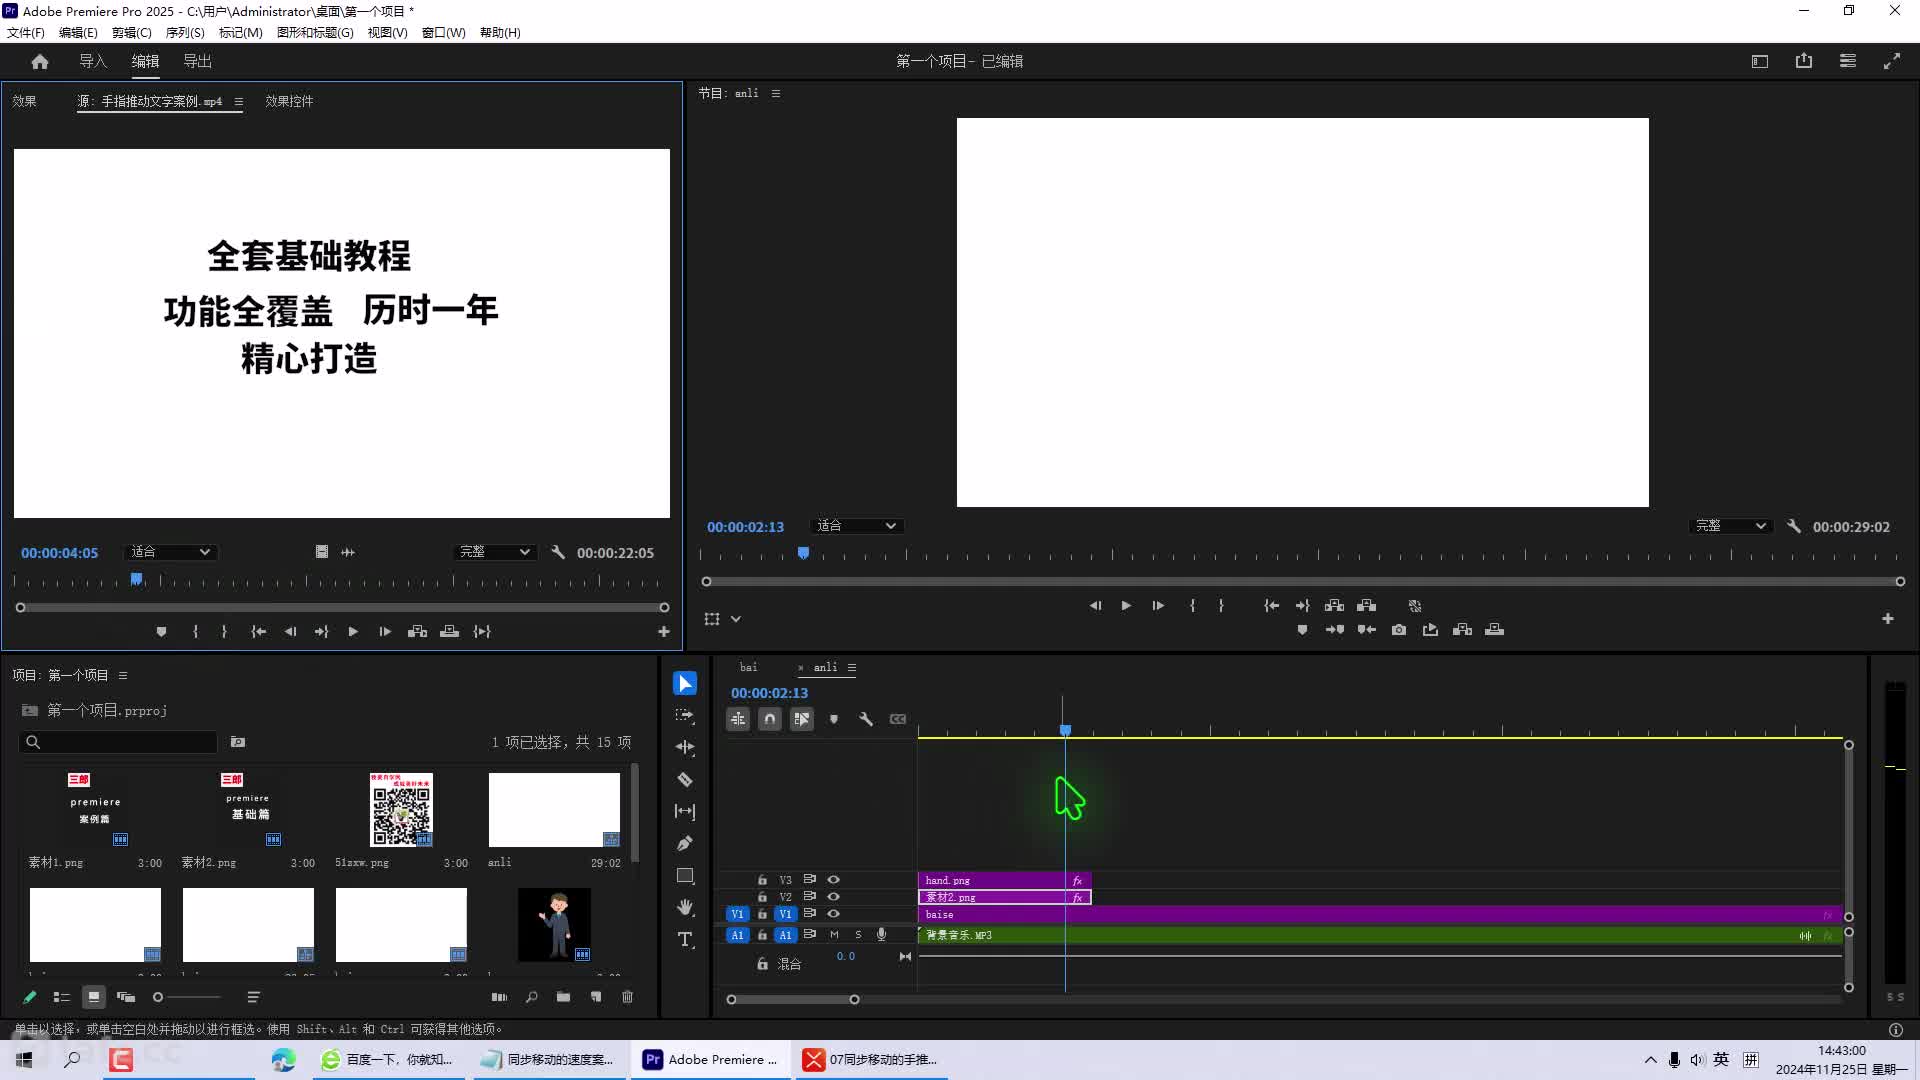Toggle lock on the V3 track
The width and height of the screenshot is (1920, 1080).
[762, 880]
